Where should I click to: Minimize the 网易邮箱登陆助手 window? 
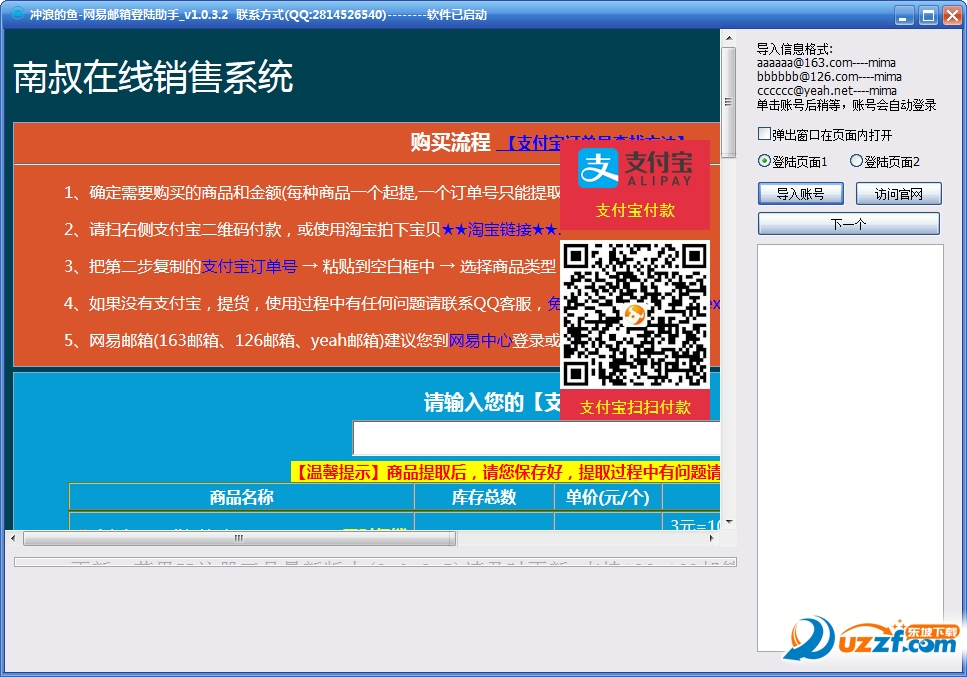pyautogui.click(x=904, y=15)
